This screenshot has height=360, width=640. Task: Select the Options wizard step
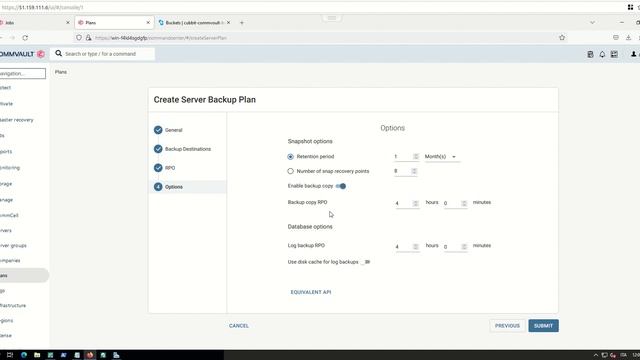pos(187,187)
